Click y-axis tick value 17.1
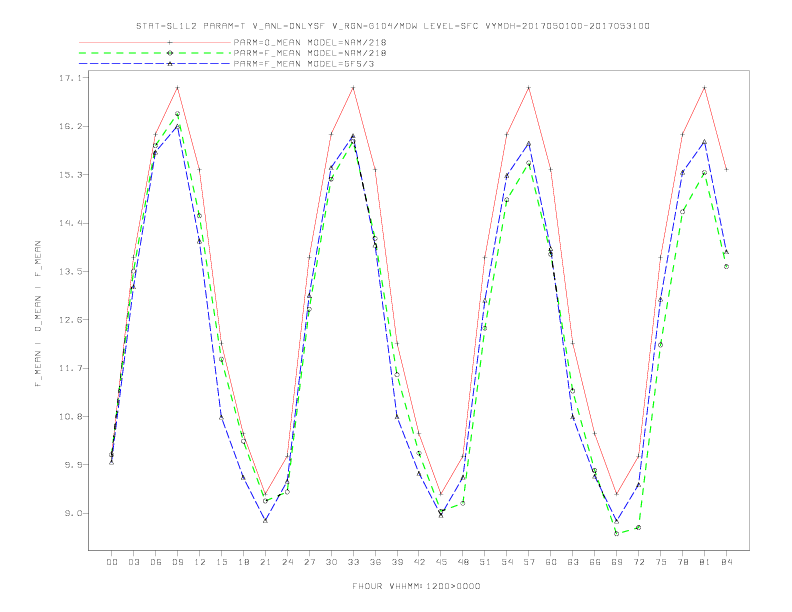 (70, 78)
